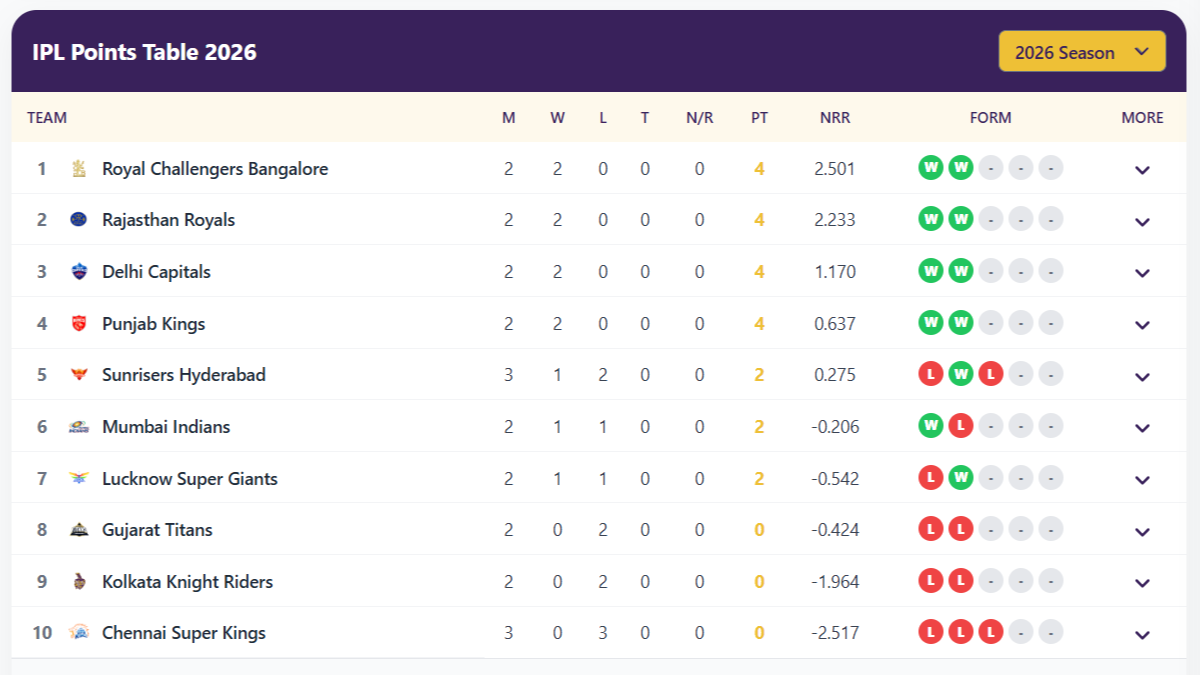The image size is (1200, 675).
Task: Open Chennai Super Kings team page link
Action: [183, 632]
